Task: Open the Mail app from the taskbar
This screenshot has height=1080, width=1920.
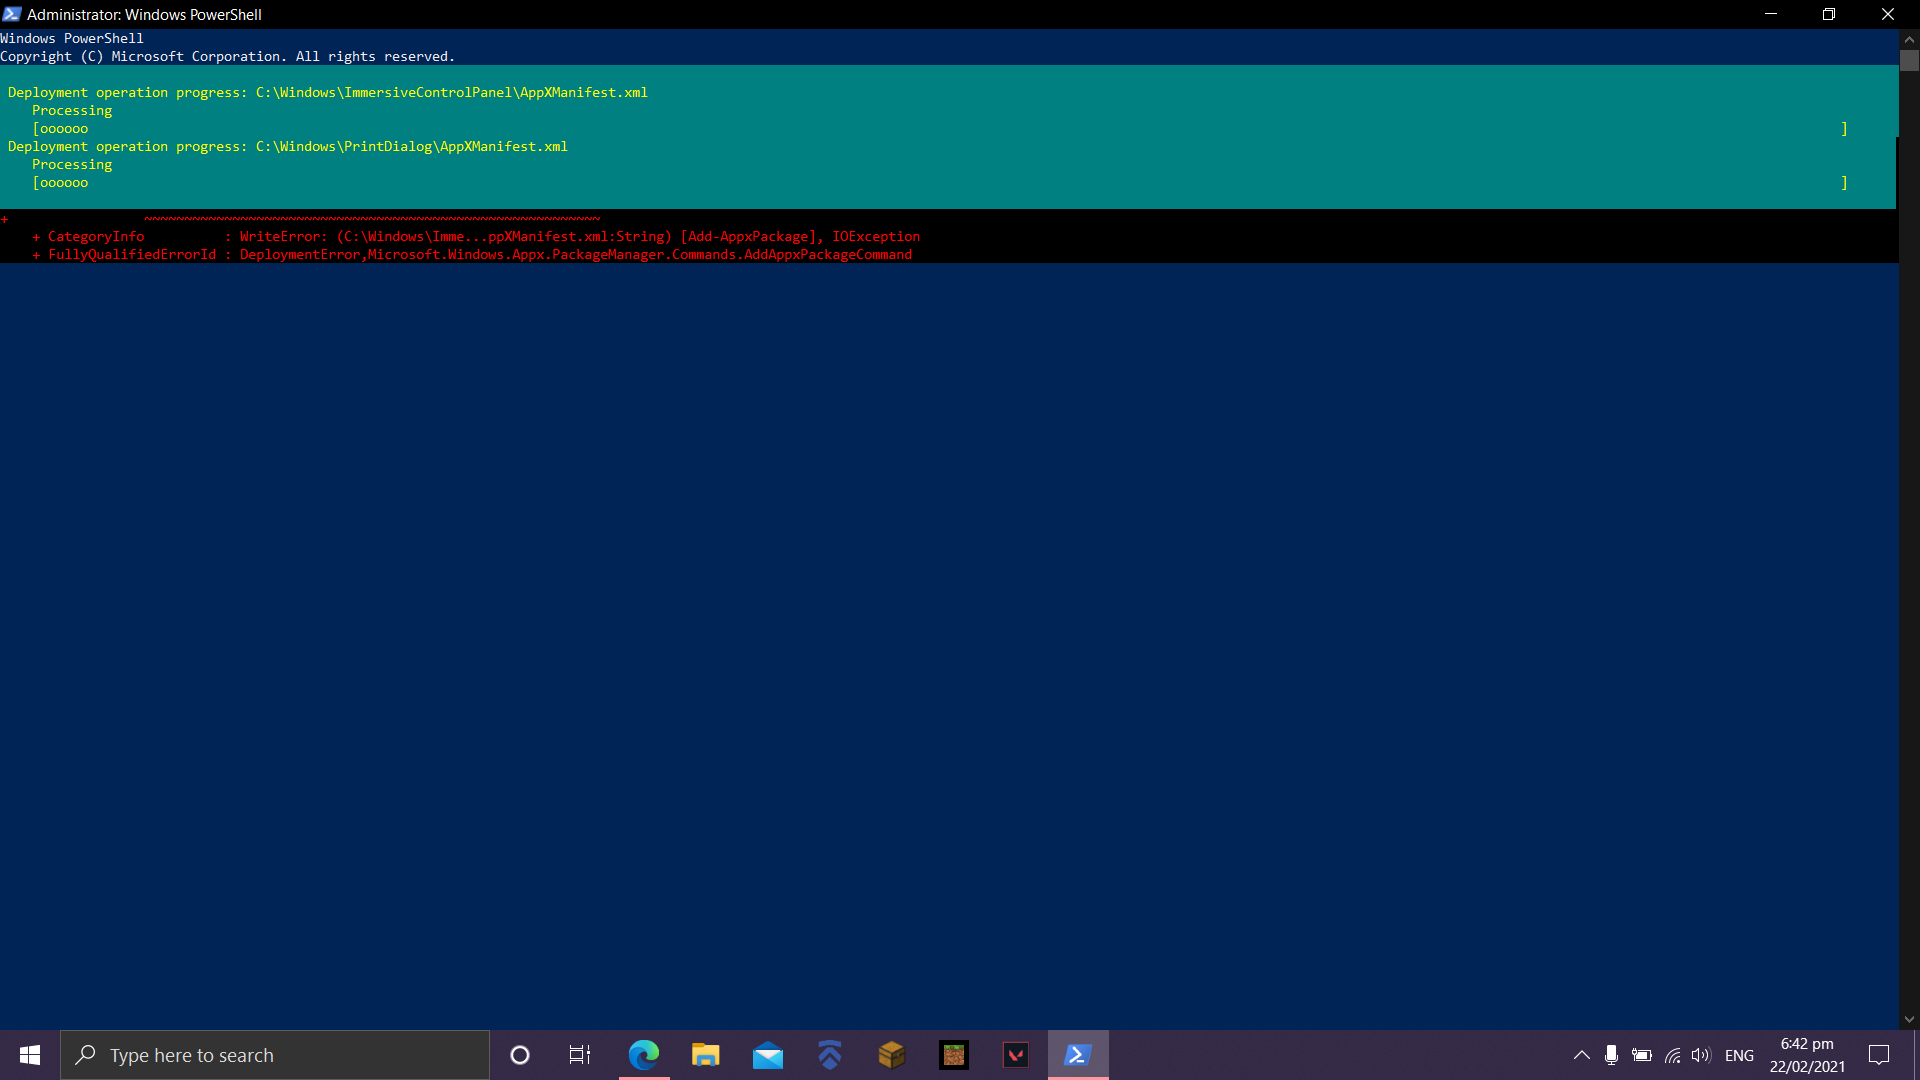Action: click(x=768, y=1055)
